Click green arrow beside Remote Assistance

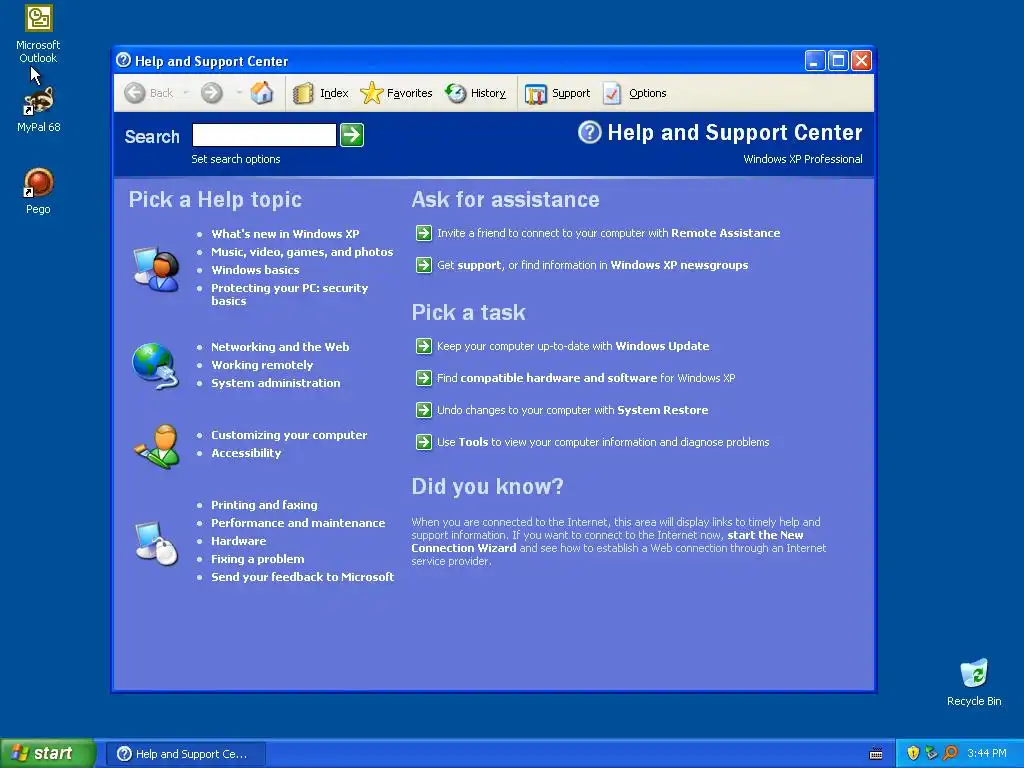tap(424, 233)
